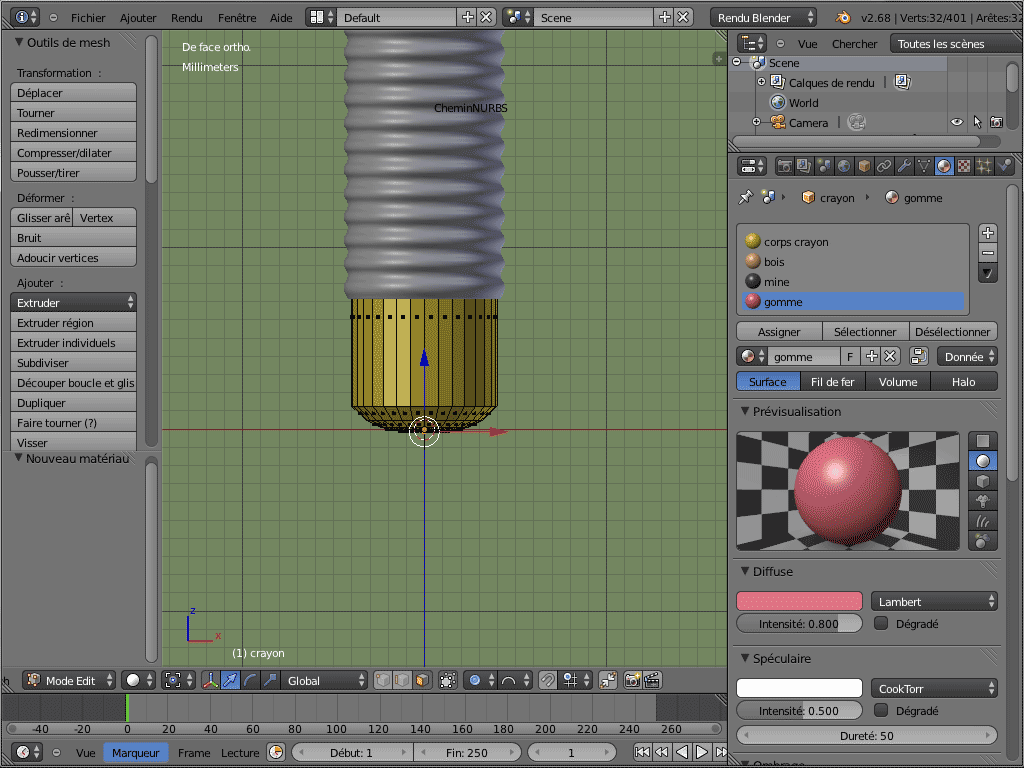Viewport: 1024px width, 768px height.
Task: Open the Extruder dropdown
Action: click(x=74, y=303)
